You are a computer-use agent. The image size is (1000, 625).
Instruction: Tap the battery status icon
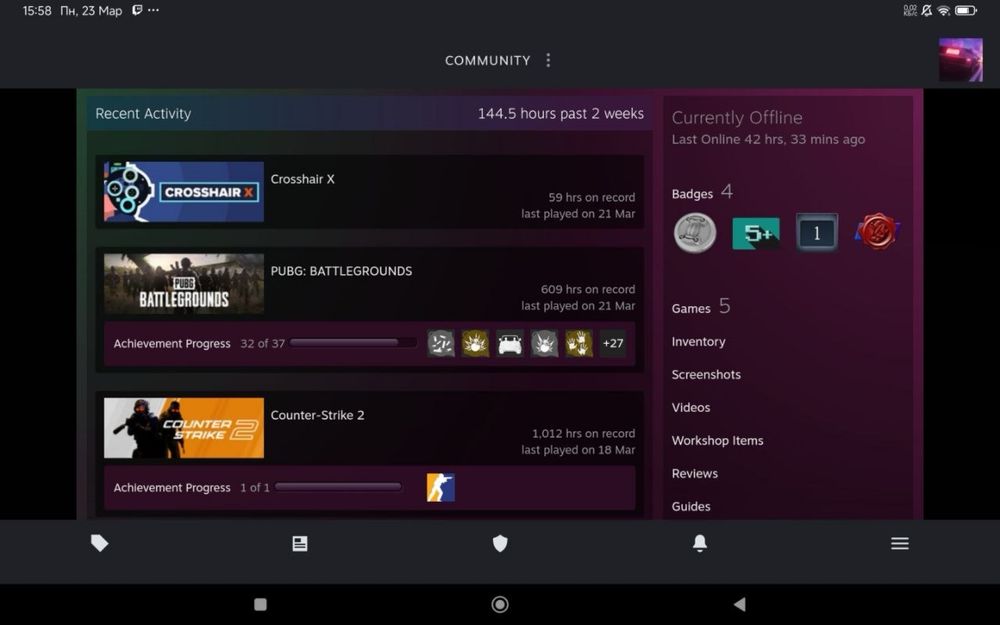966,10
